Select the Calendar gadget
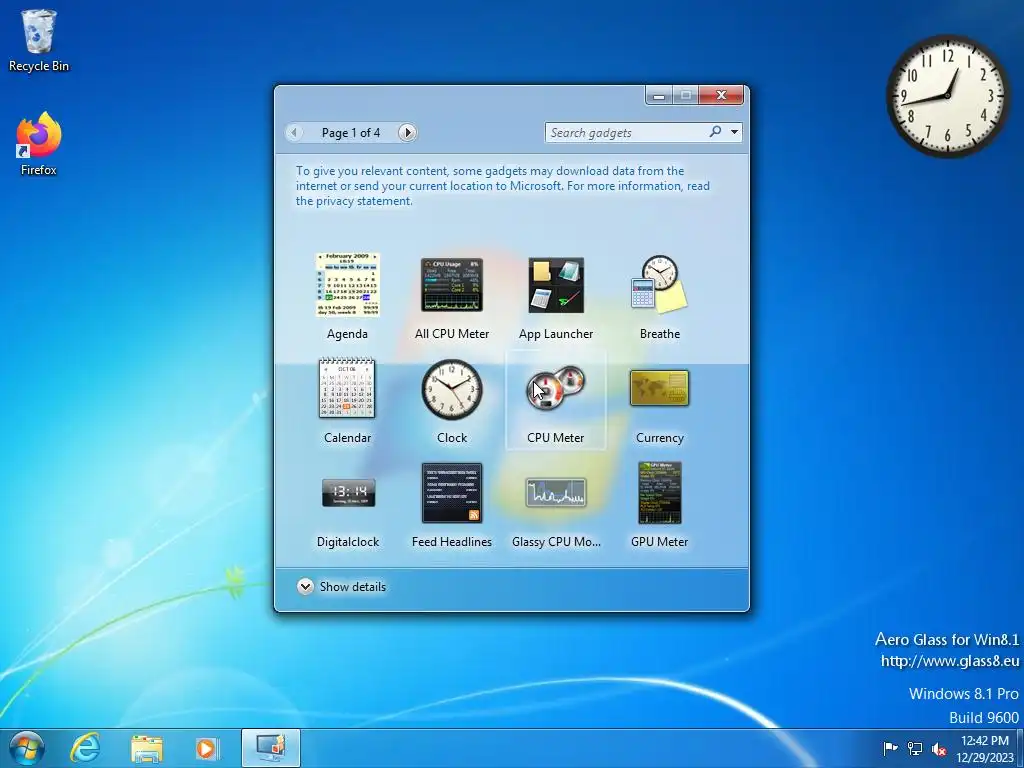The width and height of the screenshot is (1024, 768). tap(347, 389)
